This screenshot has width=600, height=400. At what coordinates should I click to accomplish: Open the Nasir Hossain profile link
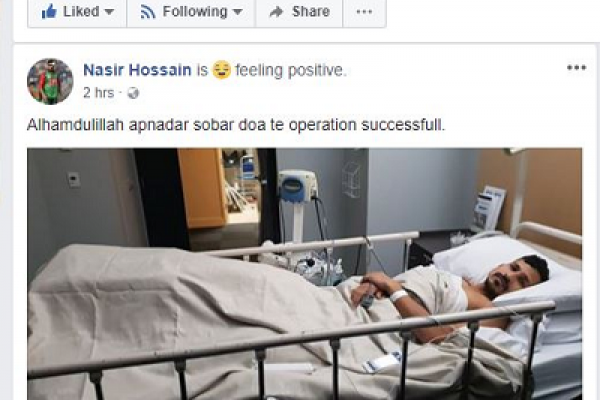(x=137, y=70)
